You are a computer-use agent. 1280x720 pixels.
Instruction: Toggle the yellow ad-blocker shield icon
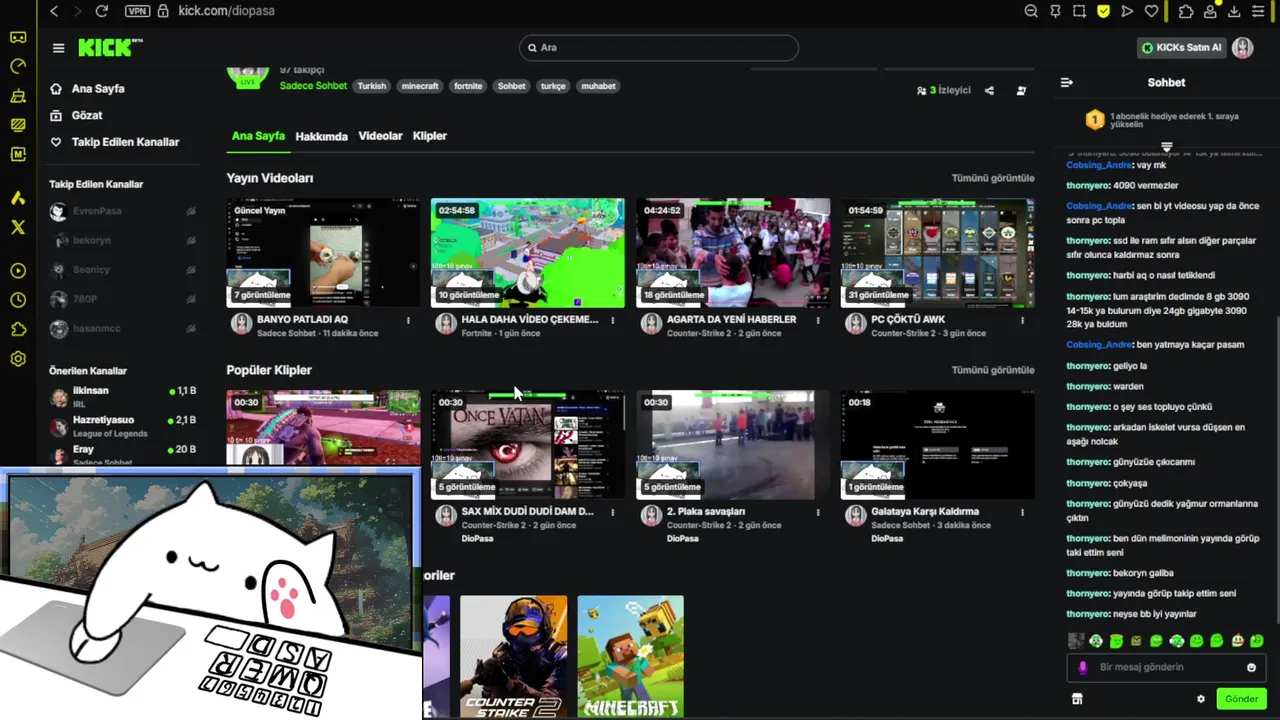1103,11
